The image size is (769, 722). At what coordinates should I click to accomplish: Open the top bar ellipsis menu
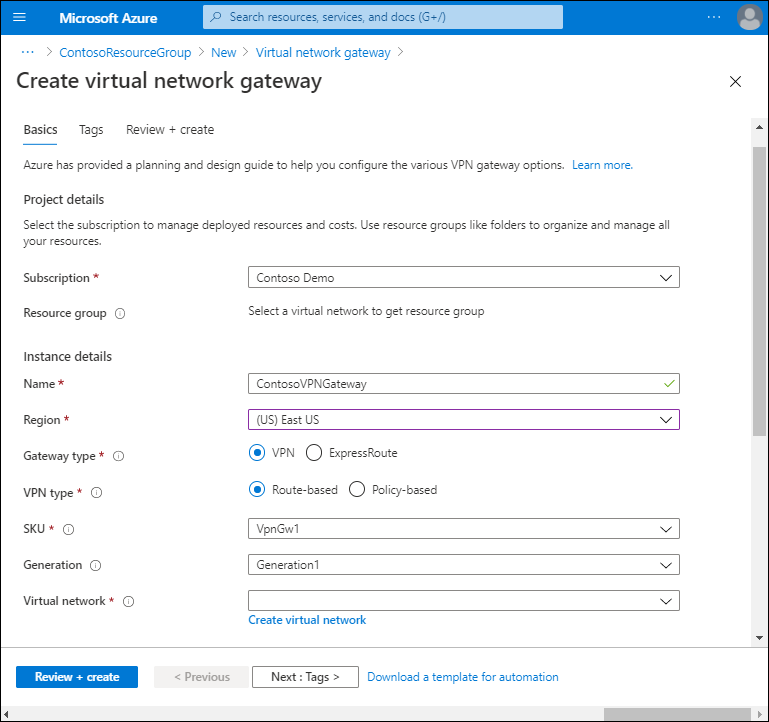point(714,18)
